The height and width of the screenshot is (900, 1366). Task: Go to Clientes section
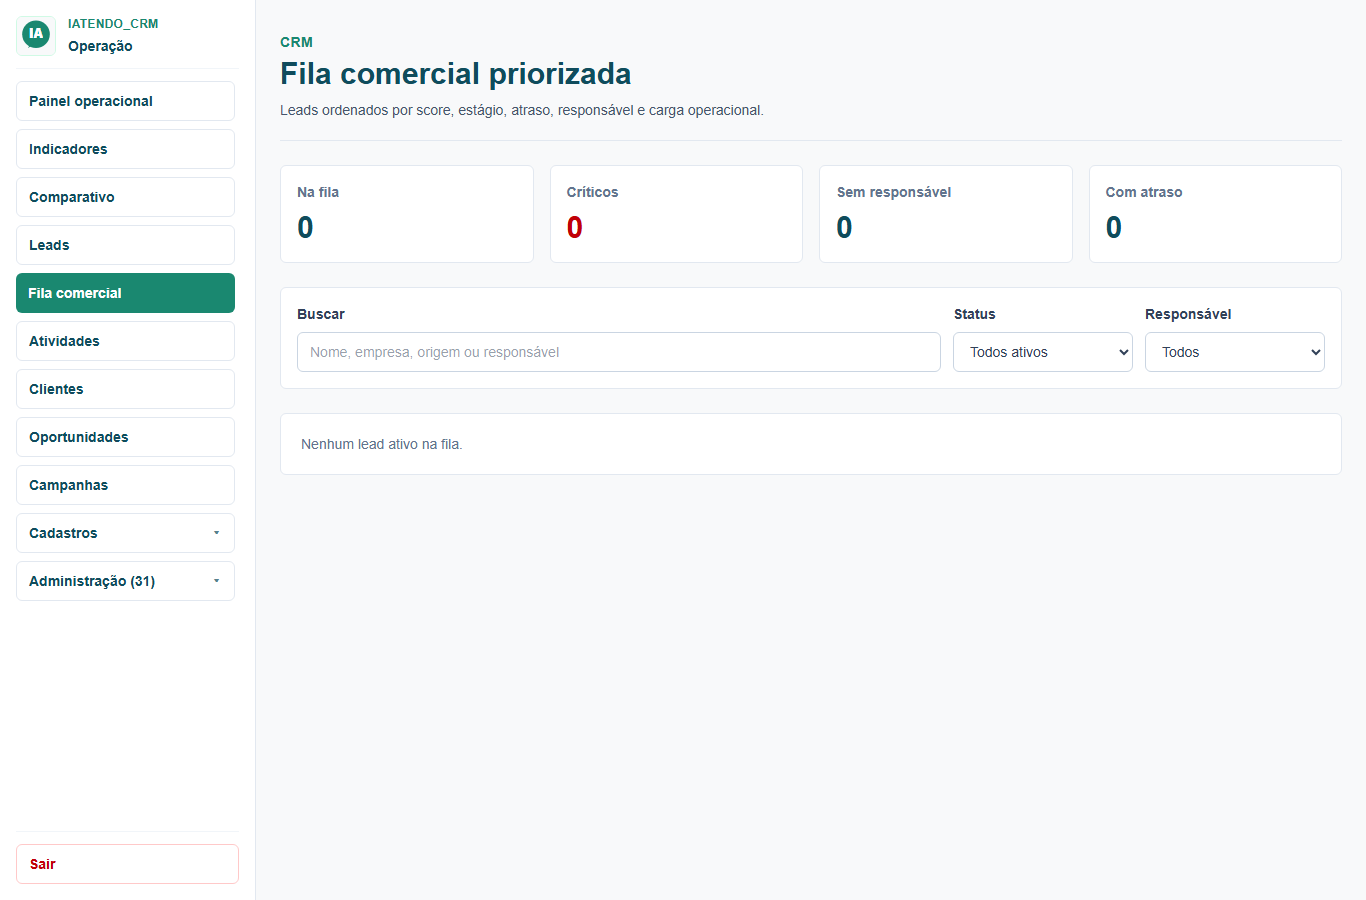(x=125, y=389)
